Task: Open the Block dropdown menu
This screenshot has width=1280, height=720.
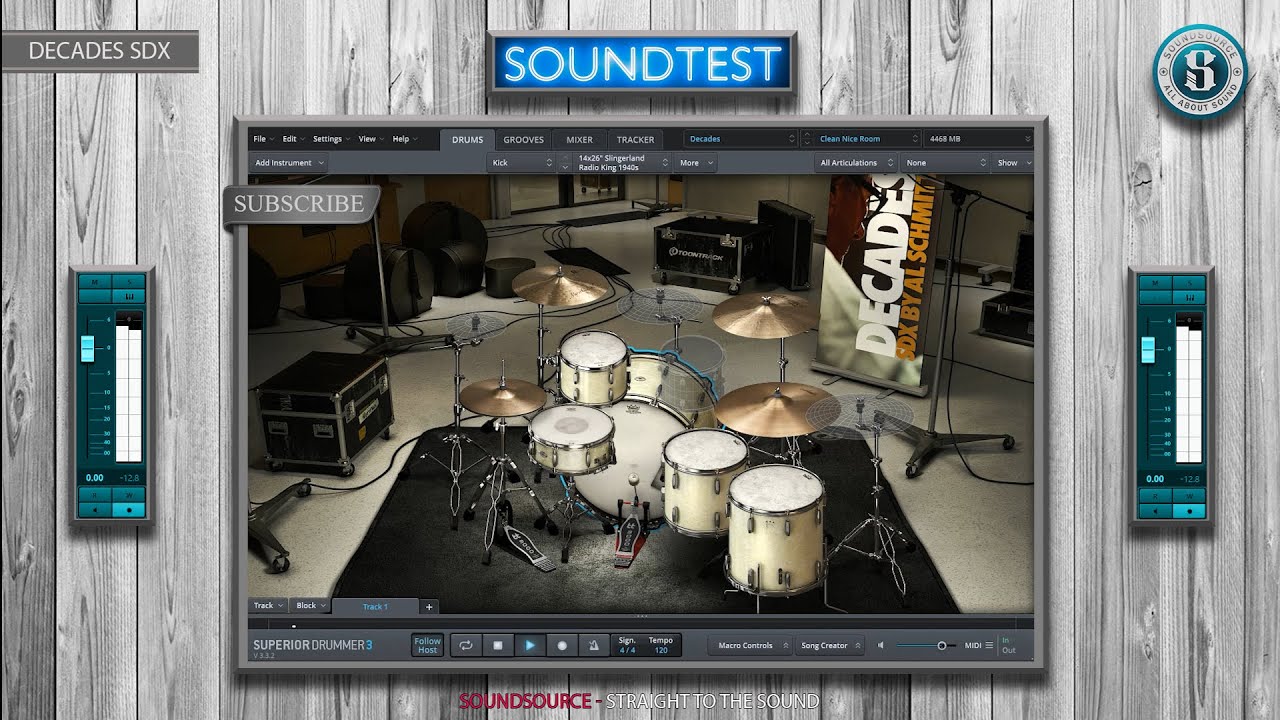Action: pyautogui.click(x=311, y=605)
